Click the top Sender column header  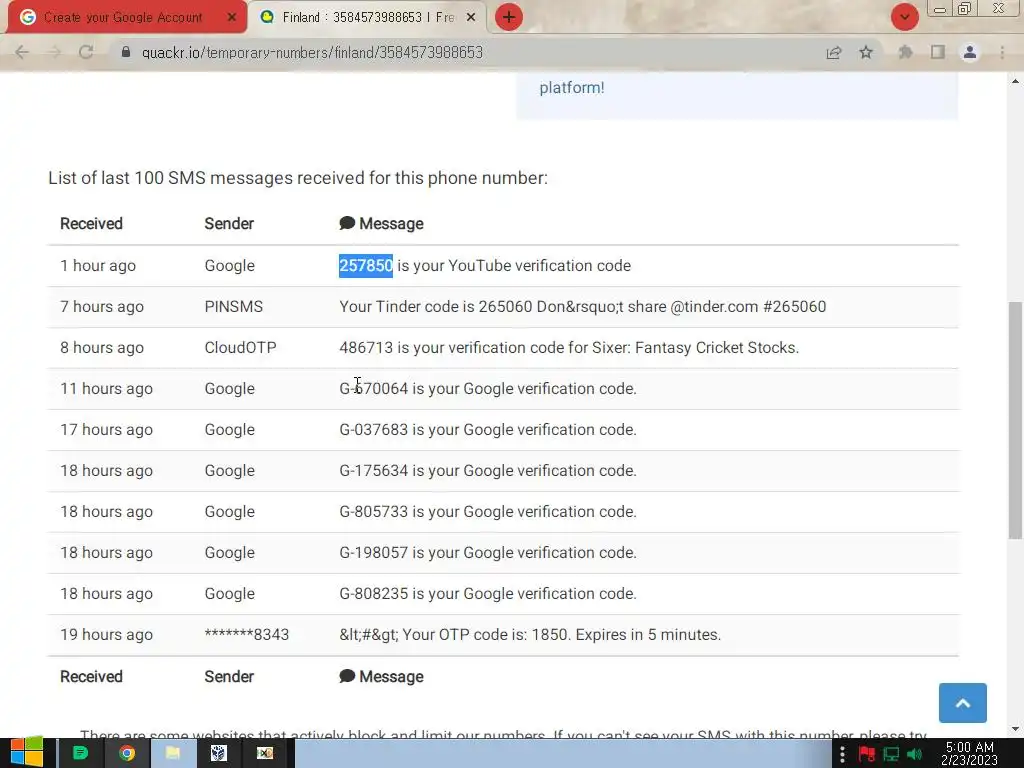pyautogui.click(x=229, y=223)
